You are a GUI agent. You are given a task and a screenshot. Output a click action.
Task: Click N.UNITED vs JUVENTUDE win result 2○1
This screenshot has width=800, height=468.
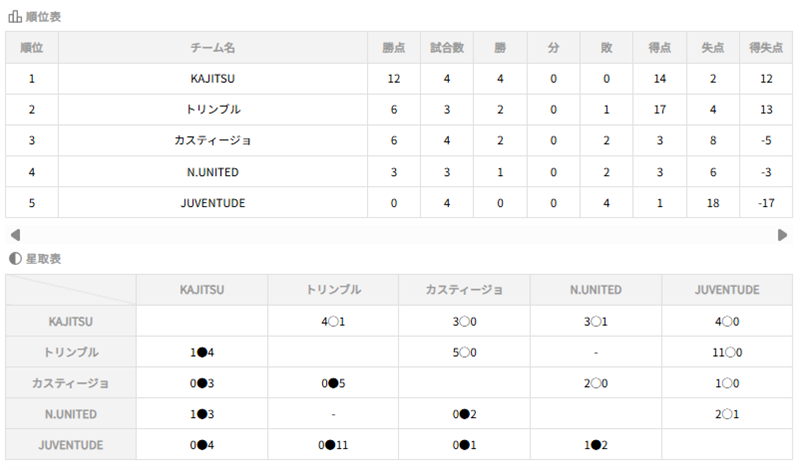(726, 413)
